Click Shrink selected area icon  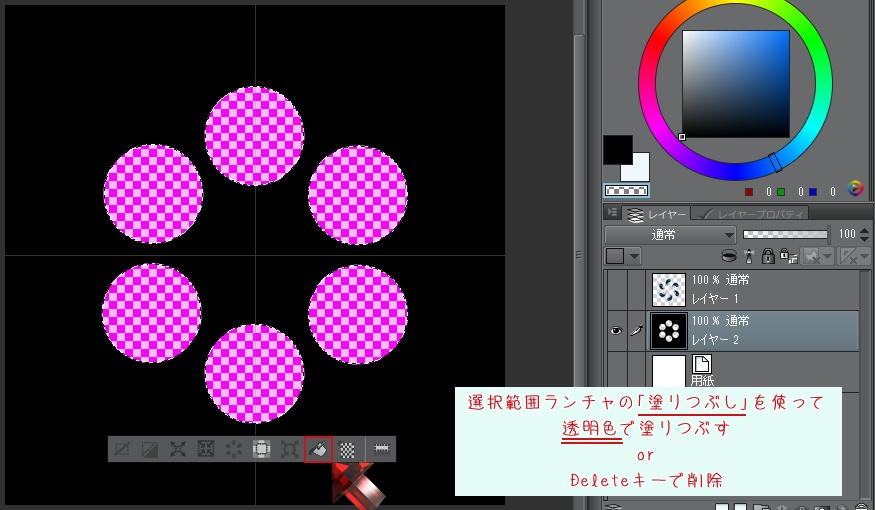pos(206,449)
